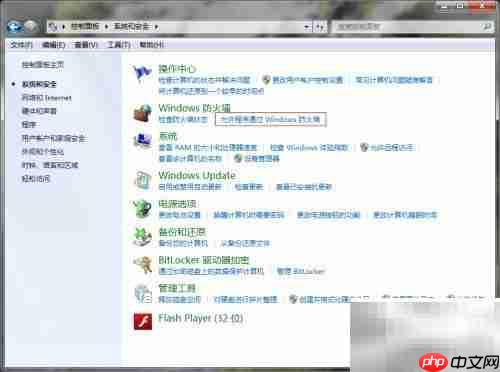Click the shield icon beside 创建并格式化硬盘分区
Viewport: 500px width, 372px height.
(293, 299)
